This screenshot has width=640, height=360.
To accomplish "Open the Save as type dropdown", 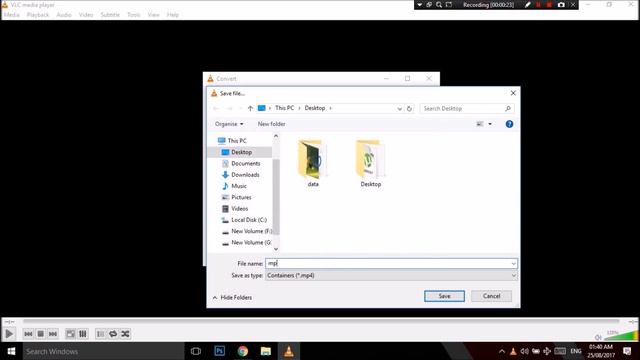I will 391,276.
